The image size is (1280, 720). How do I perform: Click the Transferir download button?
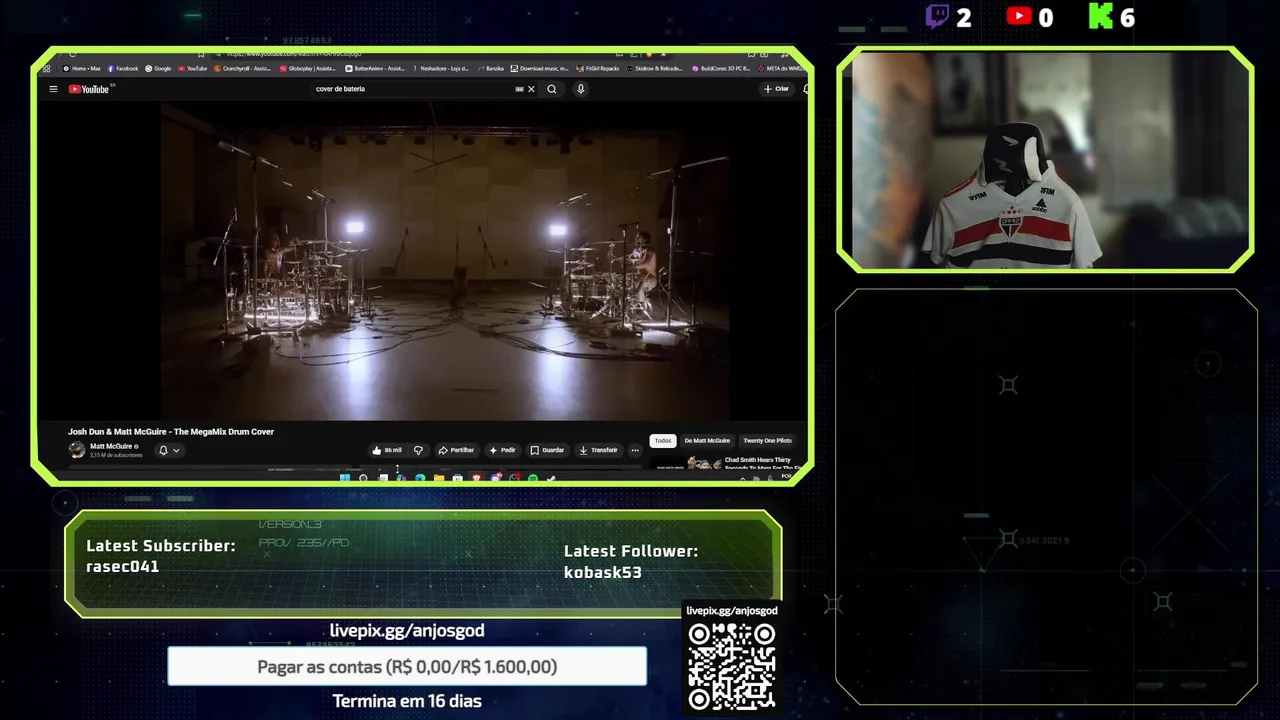[x=598, y=450]
